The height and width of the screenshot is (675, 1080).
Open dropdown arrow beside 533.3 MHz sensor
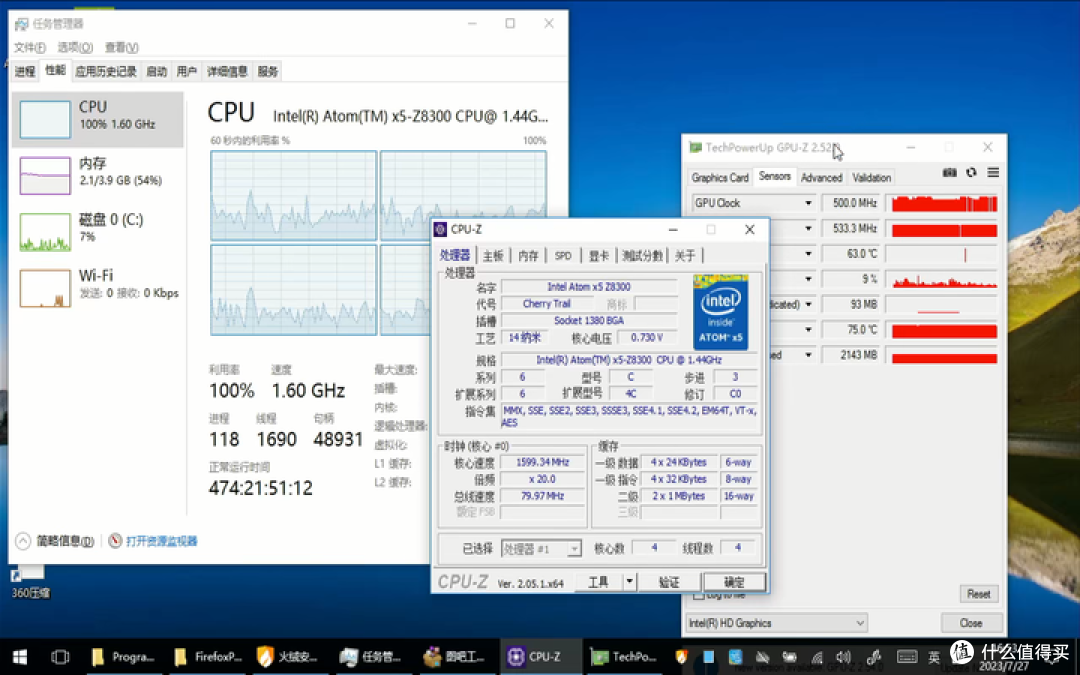808,228
